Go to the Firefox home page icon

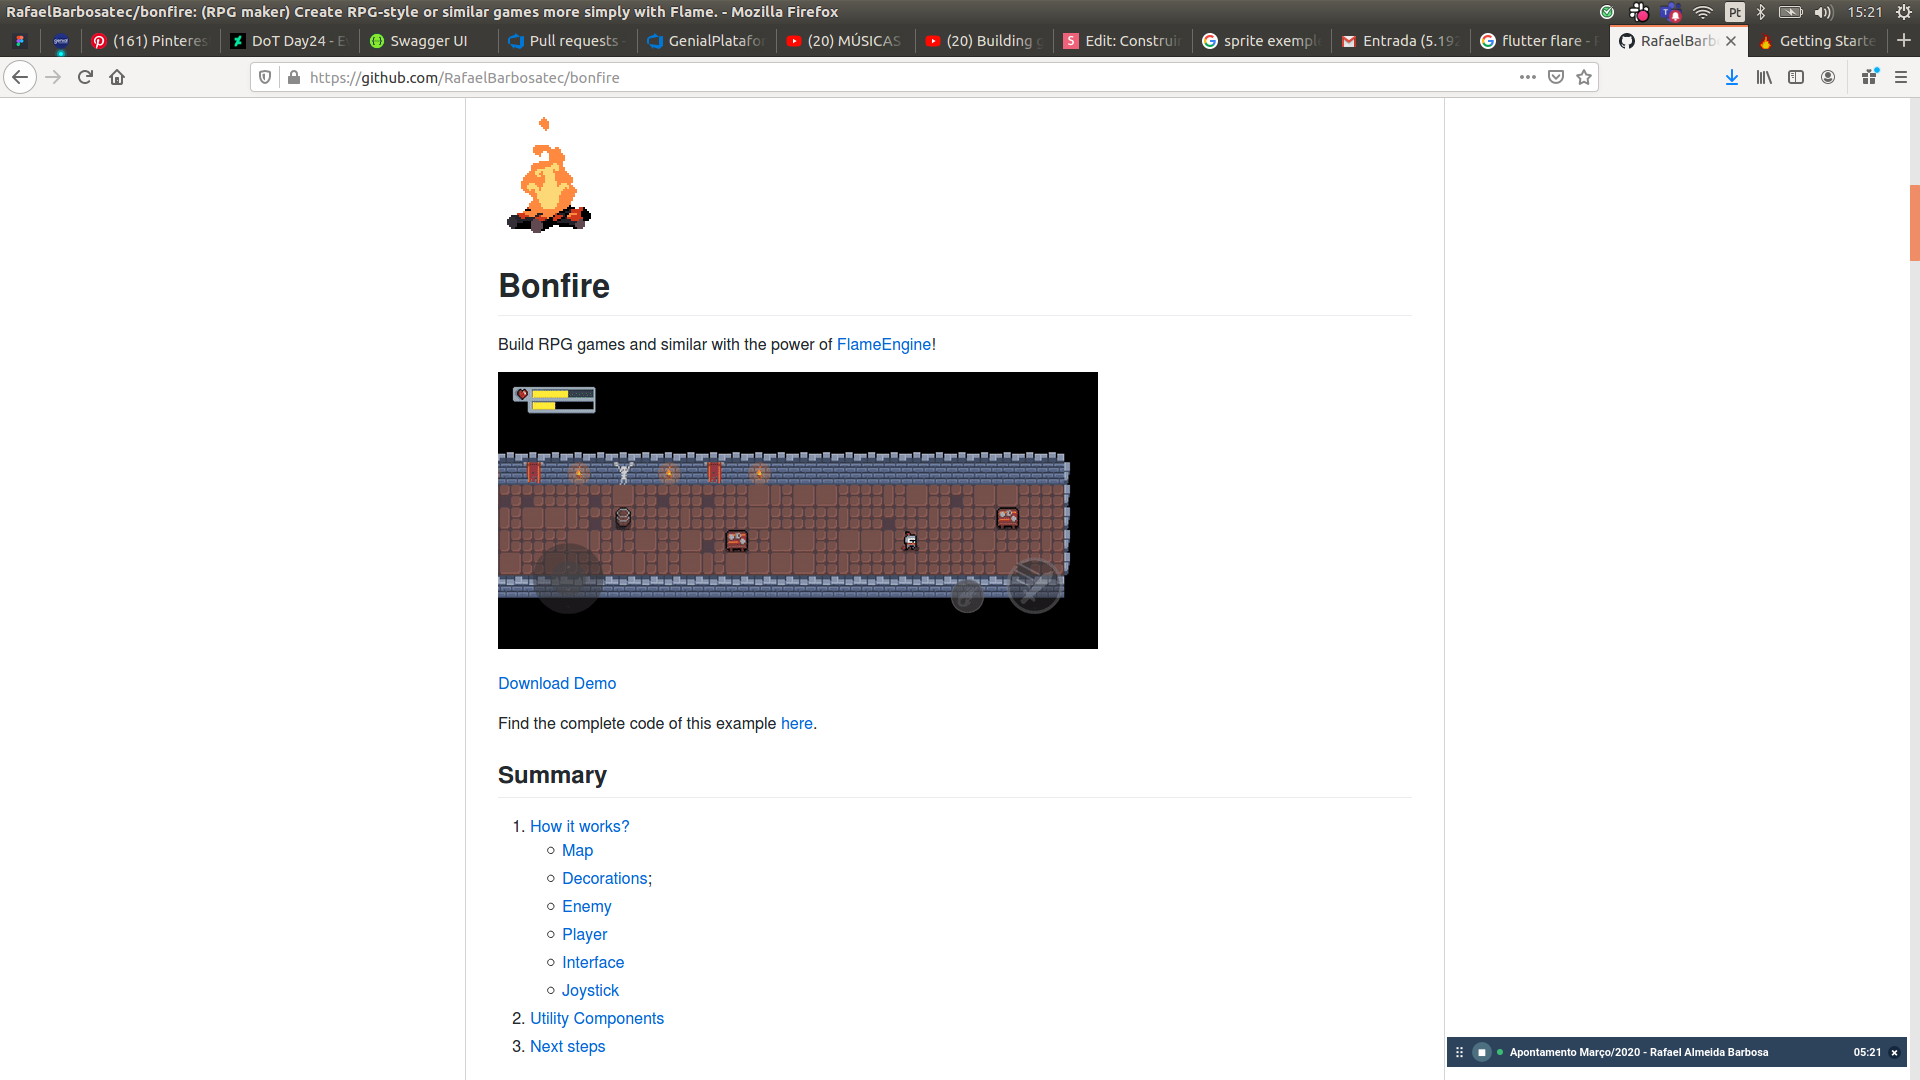(117, 77)
